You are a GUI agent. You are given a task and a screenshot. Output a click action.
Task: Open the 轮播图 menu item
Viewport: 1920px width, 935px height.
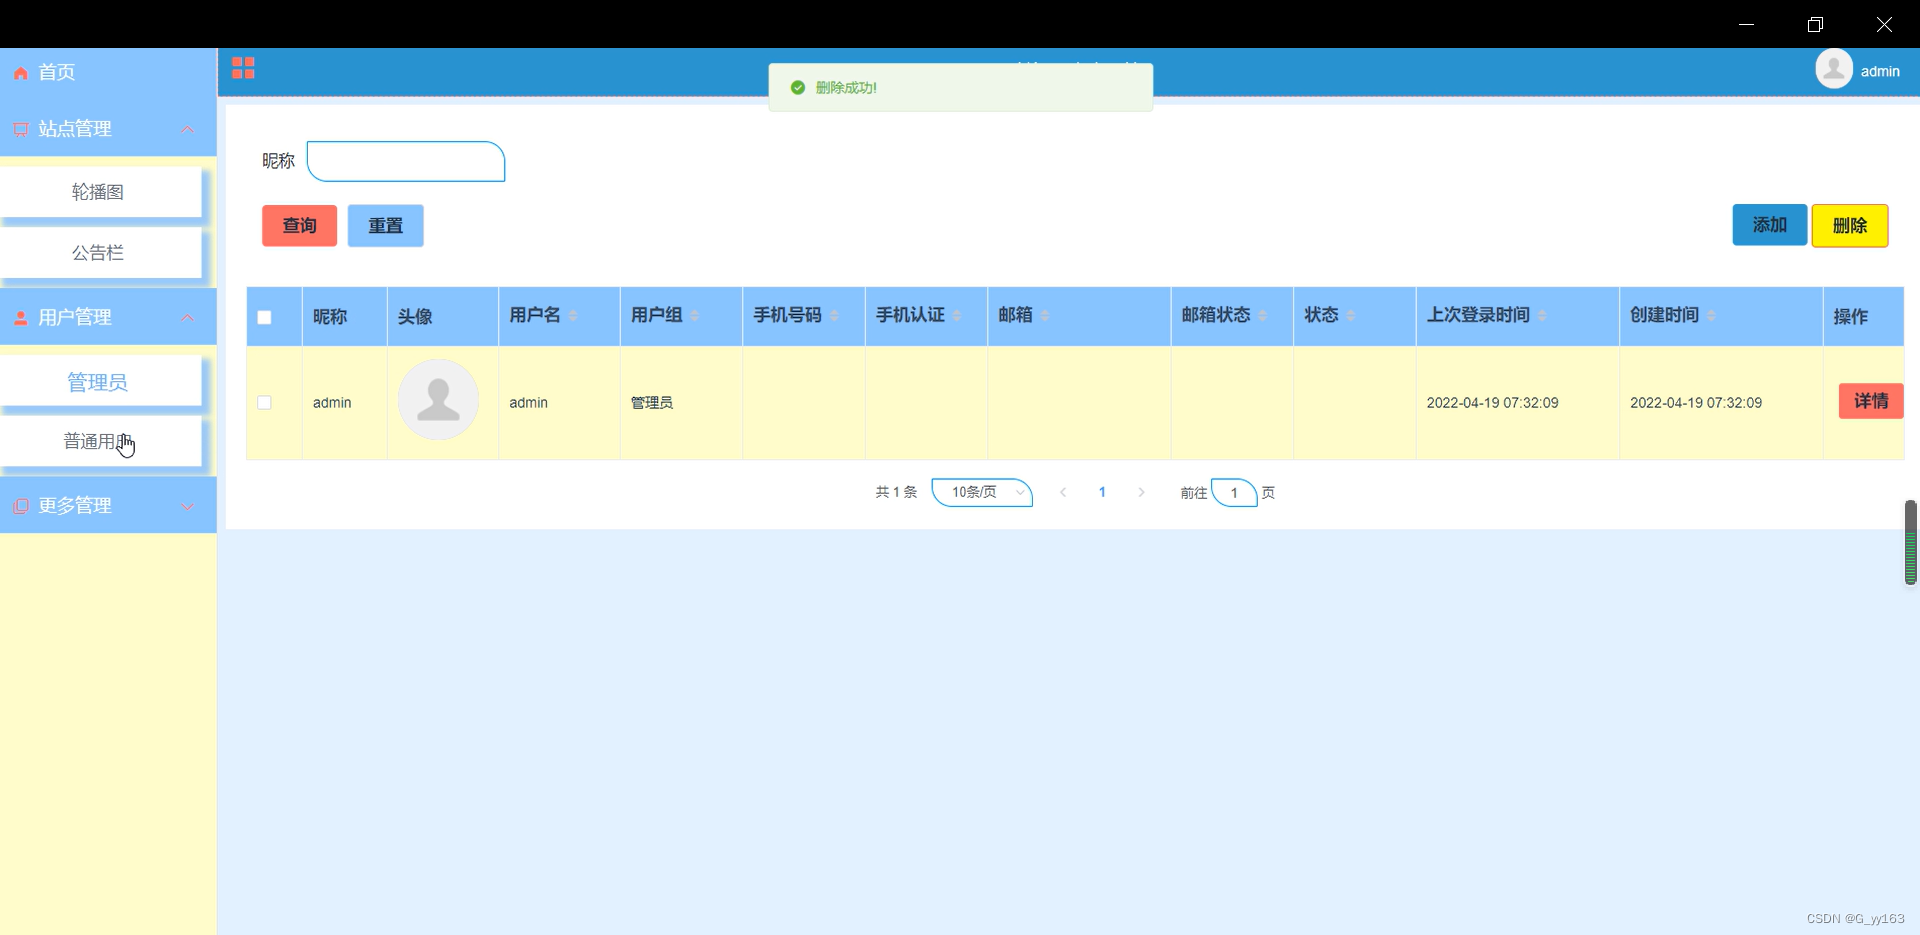(100, 192)
